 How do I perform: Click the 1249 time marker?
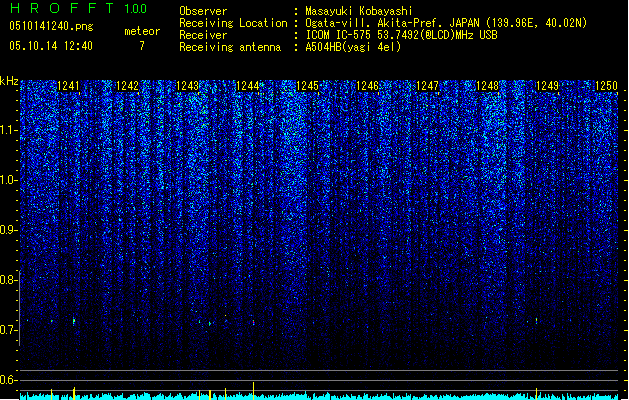tap(547, 86)
